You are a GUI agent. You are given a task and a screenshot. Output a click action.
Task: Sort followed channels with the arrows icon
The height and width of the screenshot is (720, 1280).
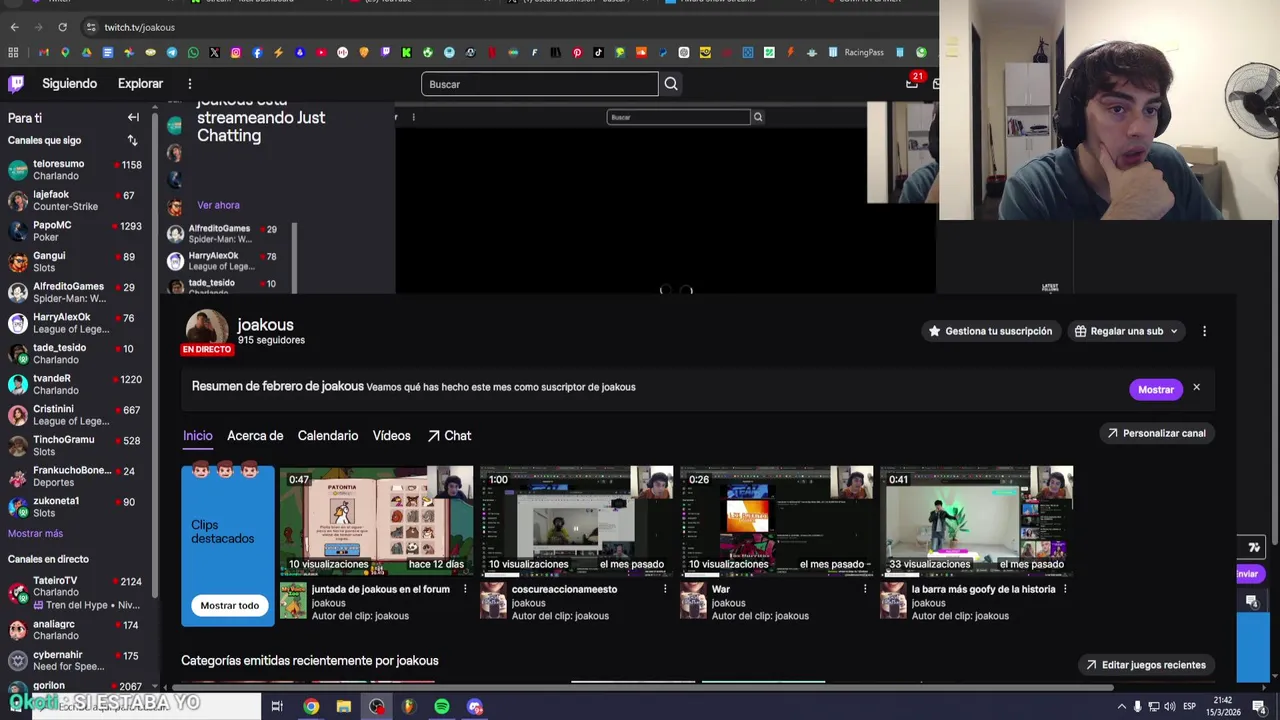pyautogui.click(x=132, y=141)
